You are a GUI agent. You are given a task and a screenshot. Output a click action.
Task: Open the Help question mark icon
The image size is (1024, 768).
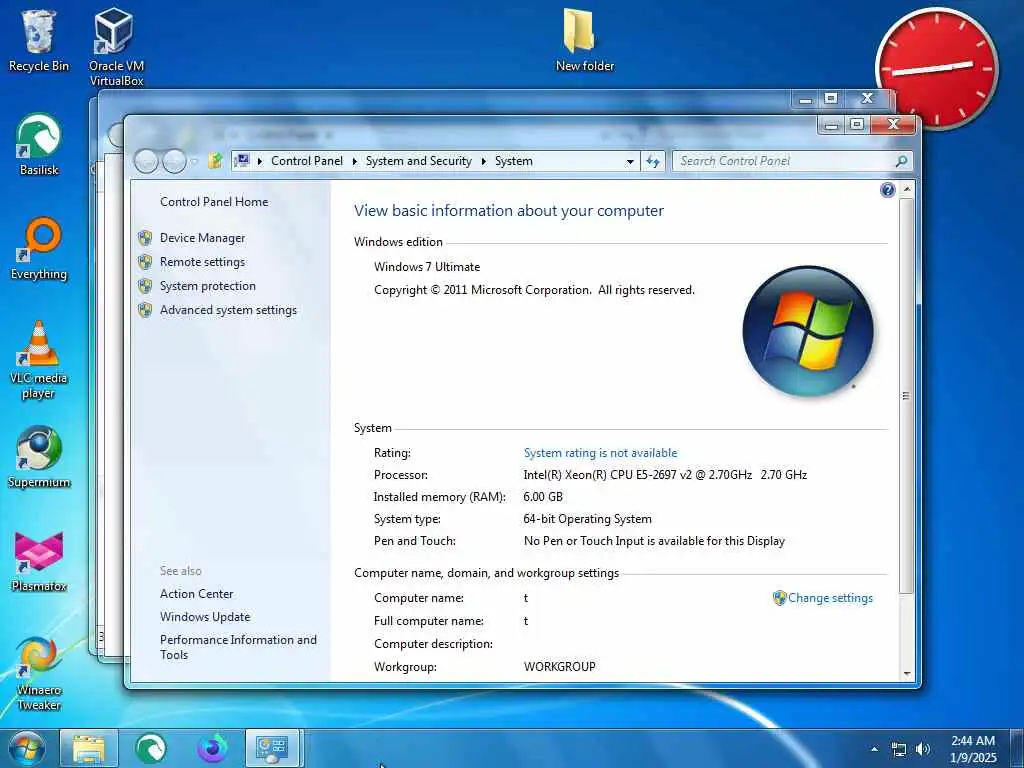[888, 190]
